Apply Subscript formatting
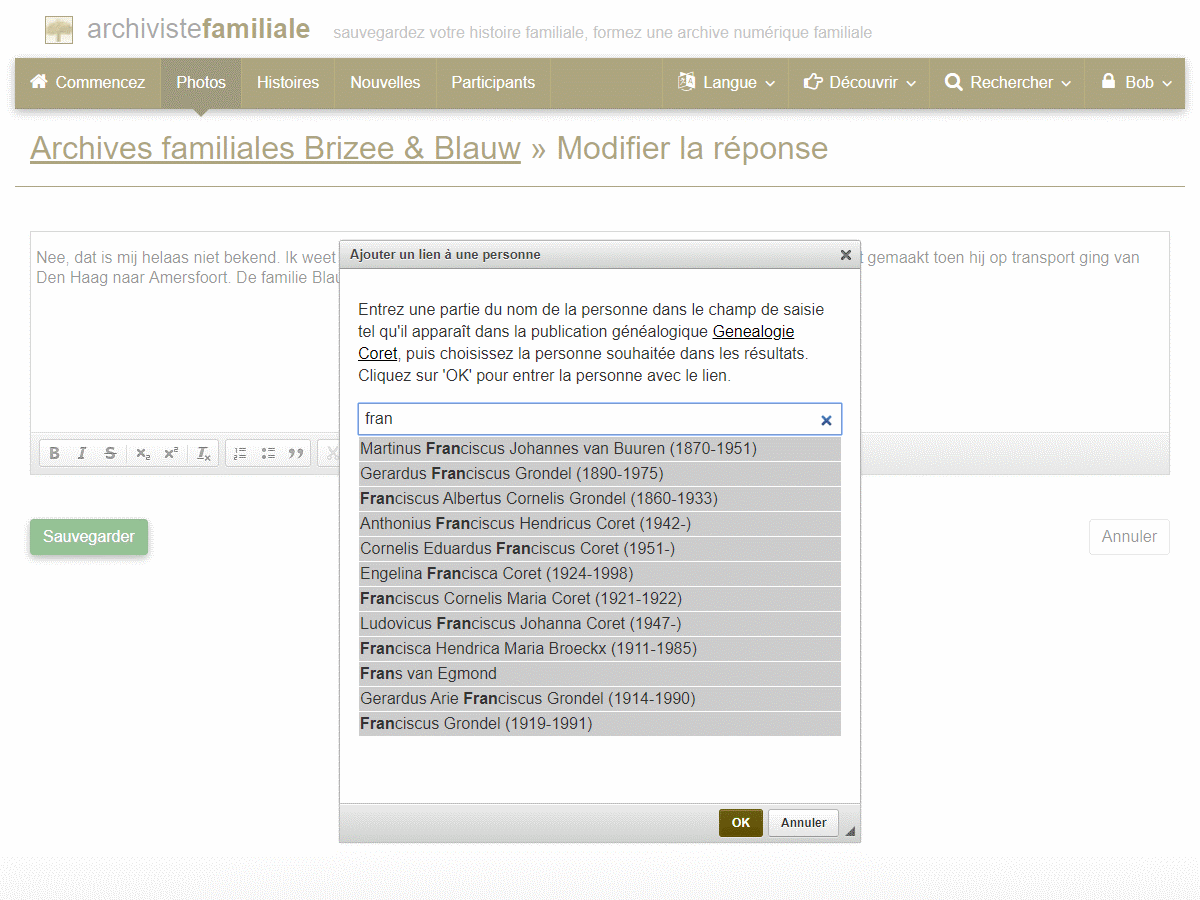The width and height of the screenshot is (1200, 900). 143,453
